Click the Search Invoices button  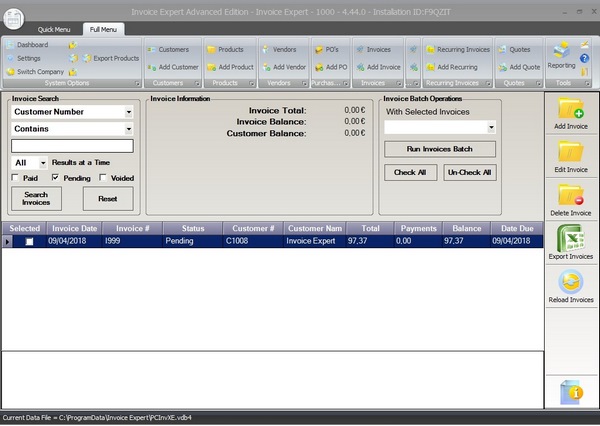click(36, 199)
